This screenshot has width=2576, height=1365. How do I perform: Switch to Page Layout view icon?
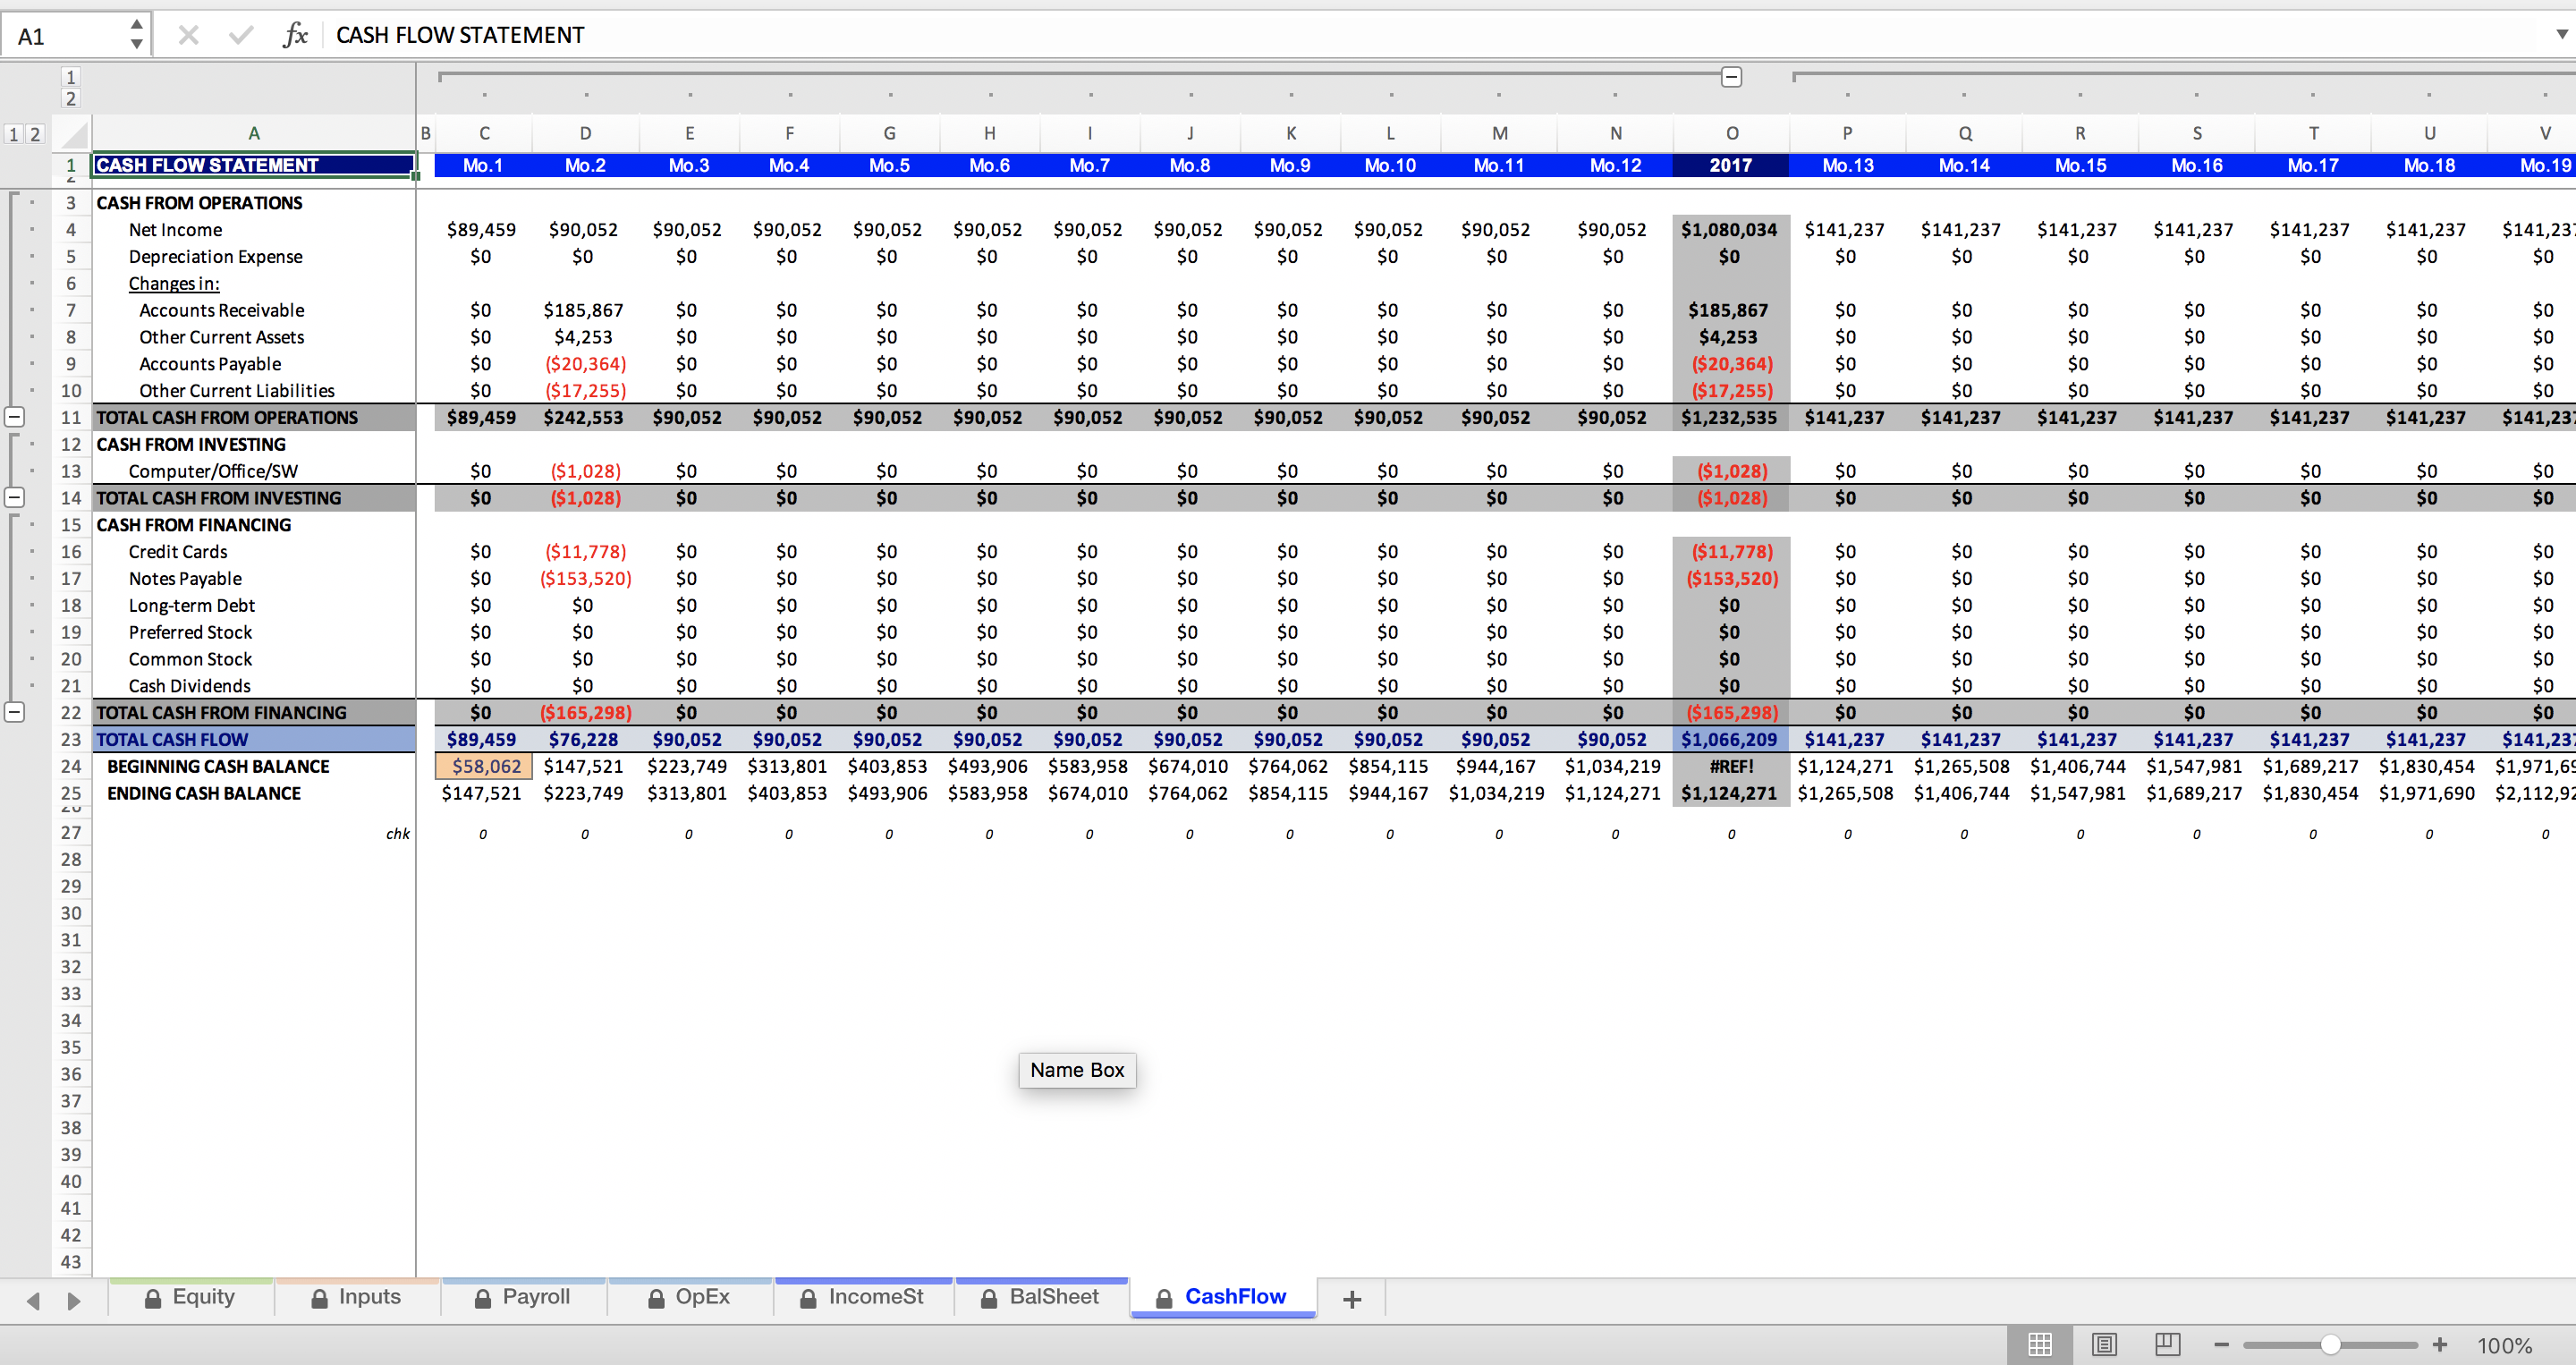tap(2103, 1344)
